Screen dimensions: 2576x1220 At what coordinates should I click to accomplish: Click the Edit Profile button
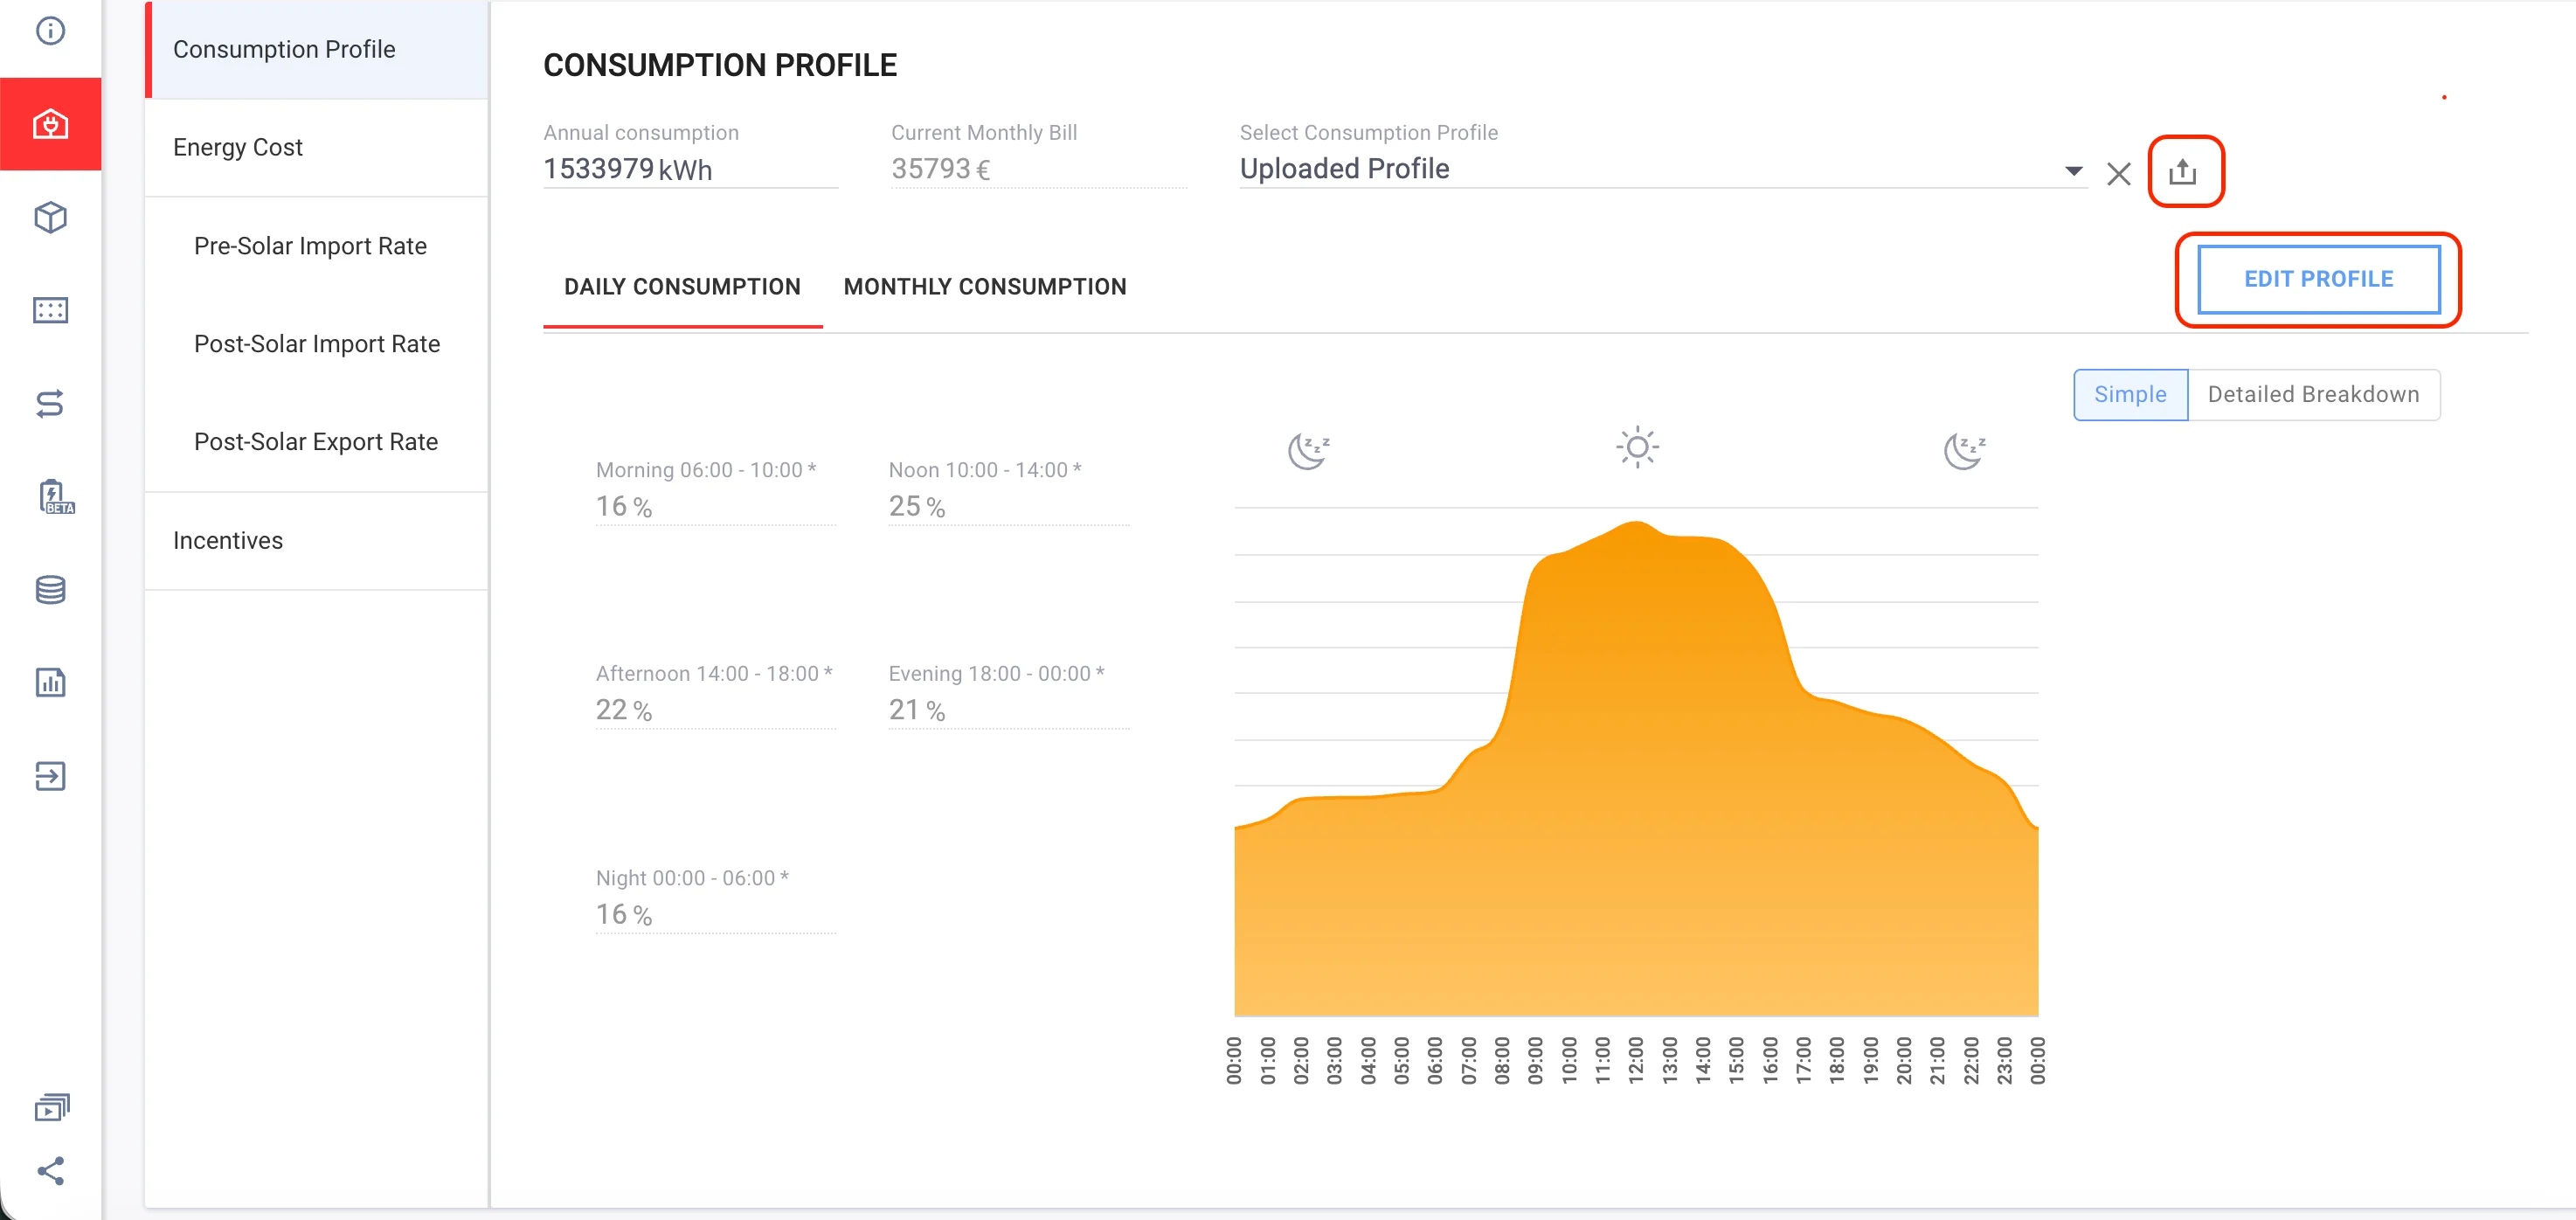coord(2318,279)
